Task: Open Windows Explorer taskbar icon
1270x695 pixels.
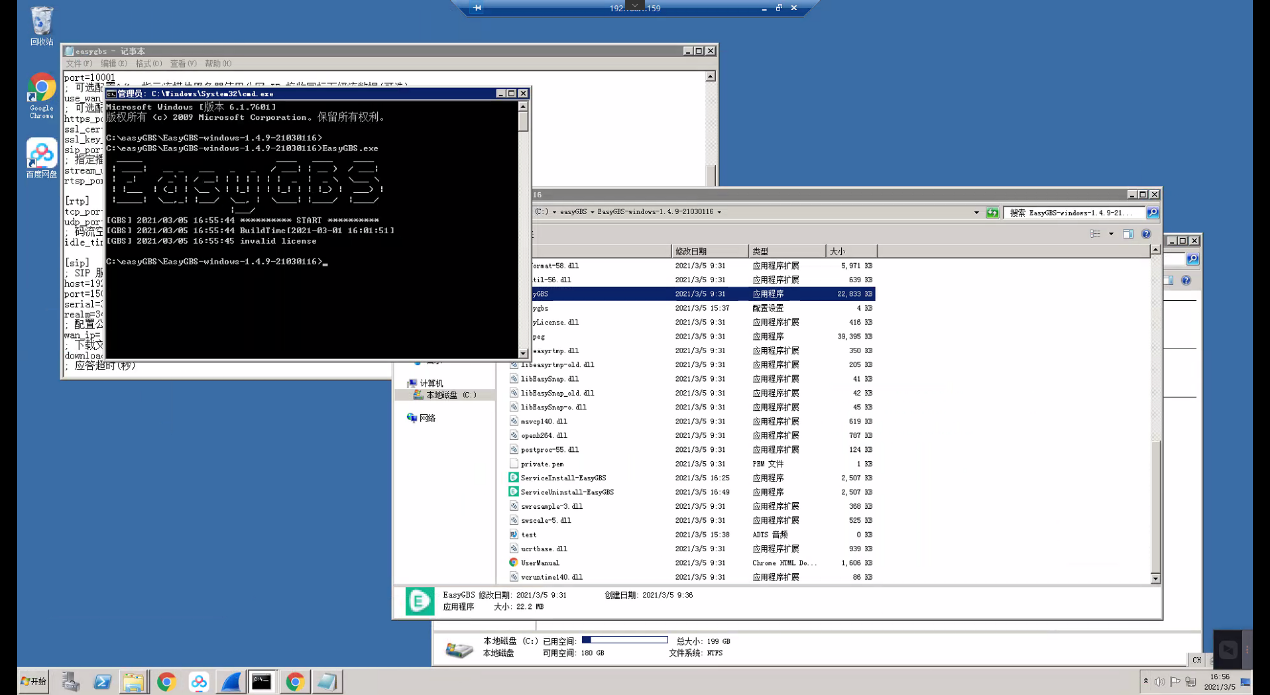Action: pos(134,682)
